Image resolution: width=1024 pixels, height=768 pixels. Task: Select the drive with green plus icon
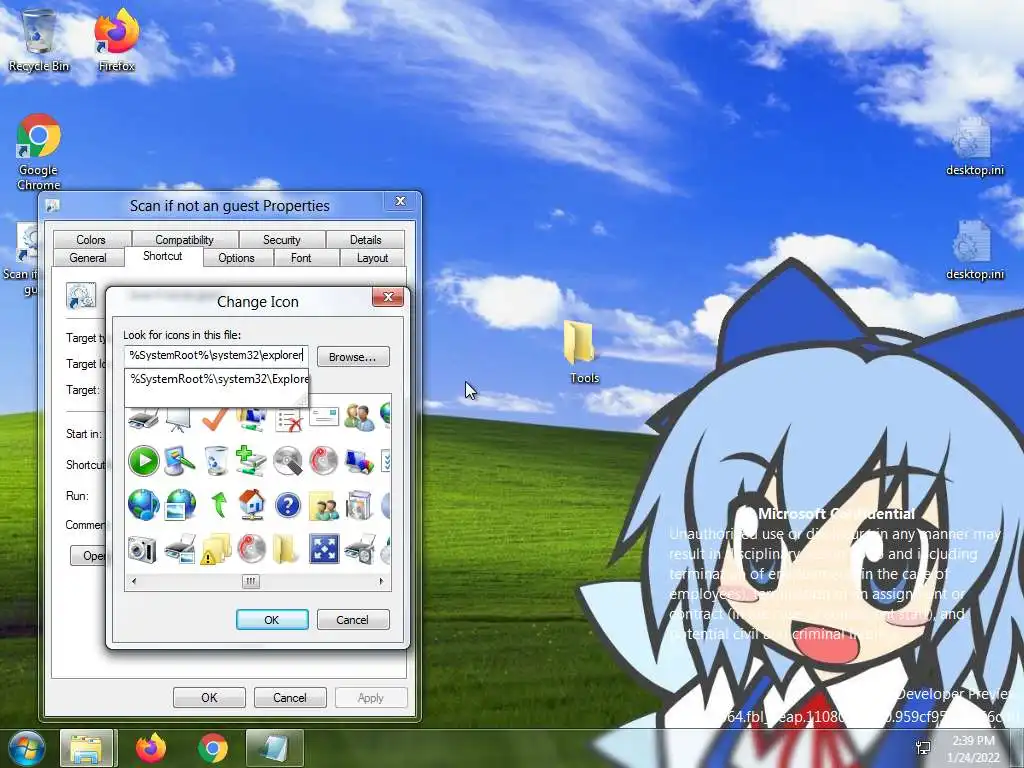251,460
